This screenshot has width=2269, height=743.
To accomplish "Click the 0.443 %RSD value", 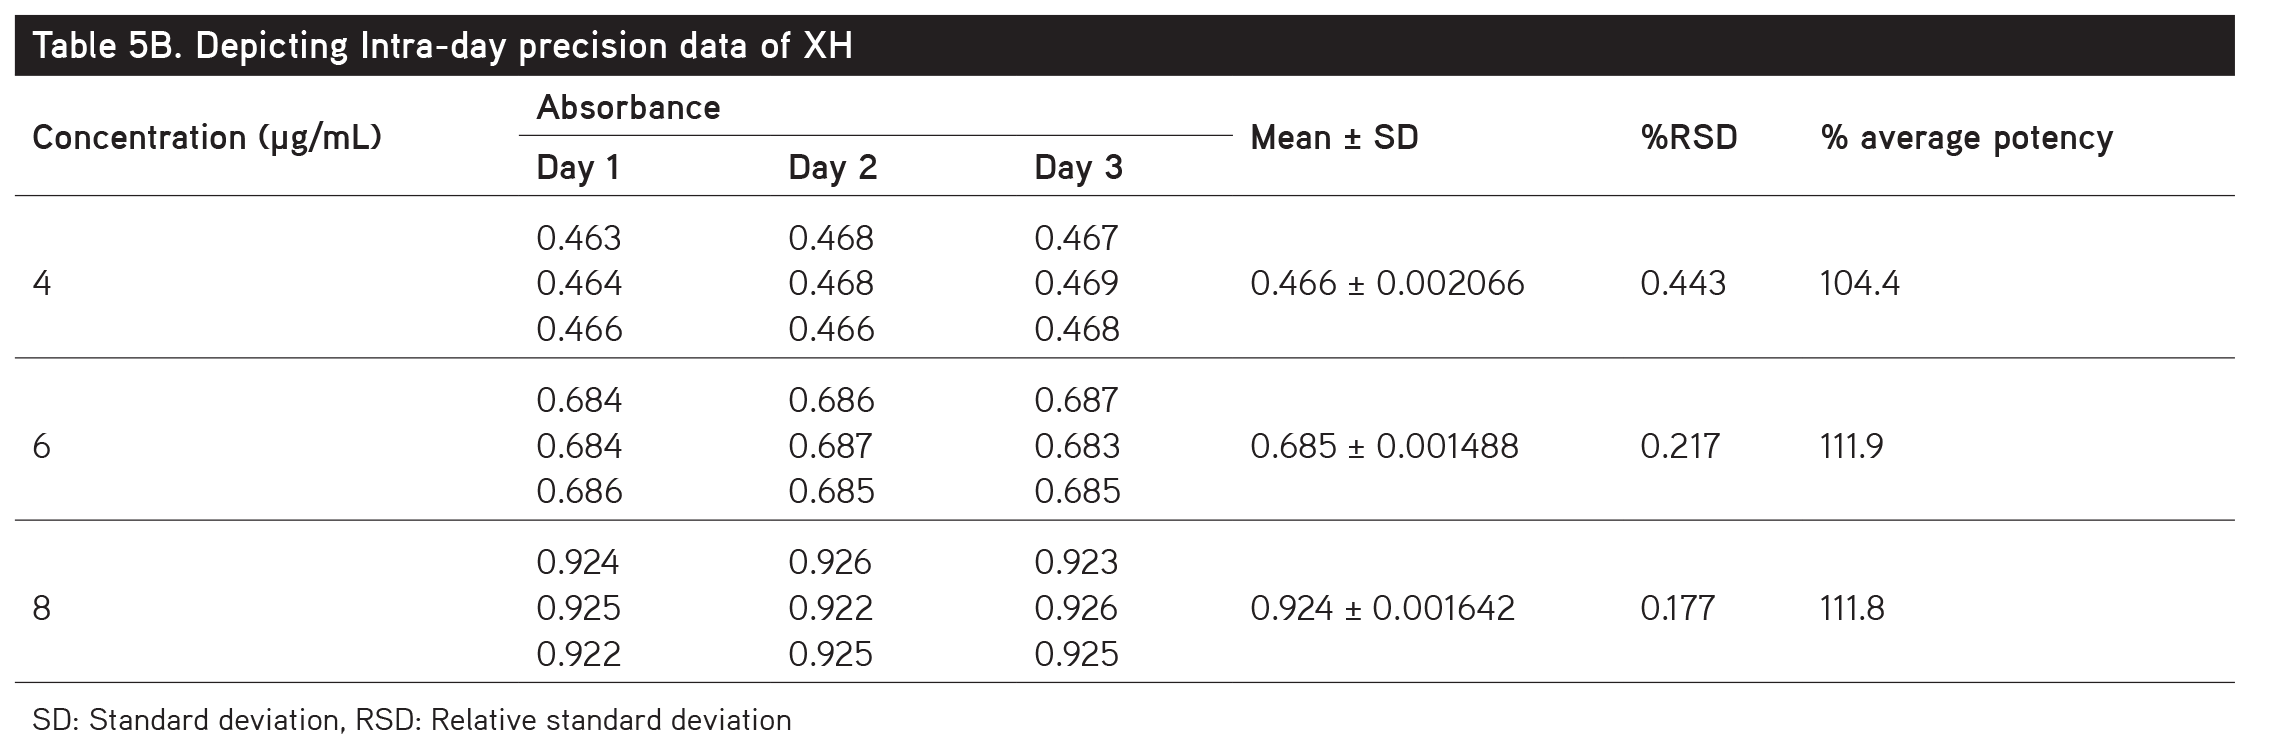I will 1682,284.
